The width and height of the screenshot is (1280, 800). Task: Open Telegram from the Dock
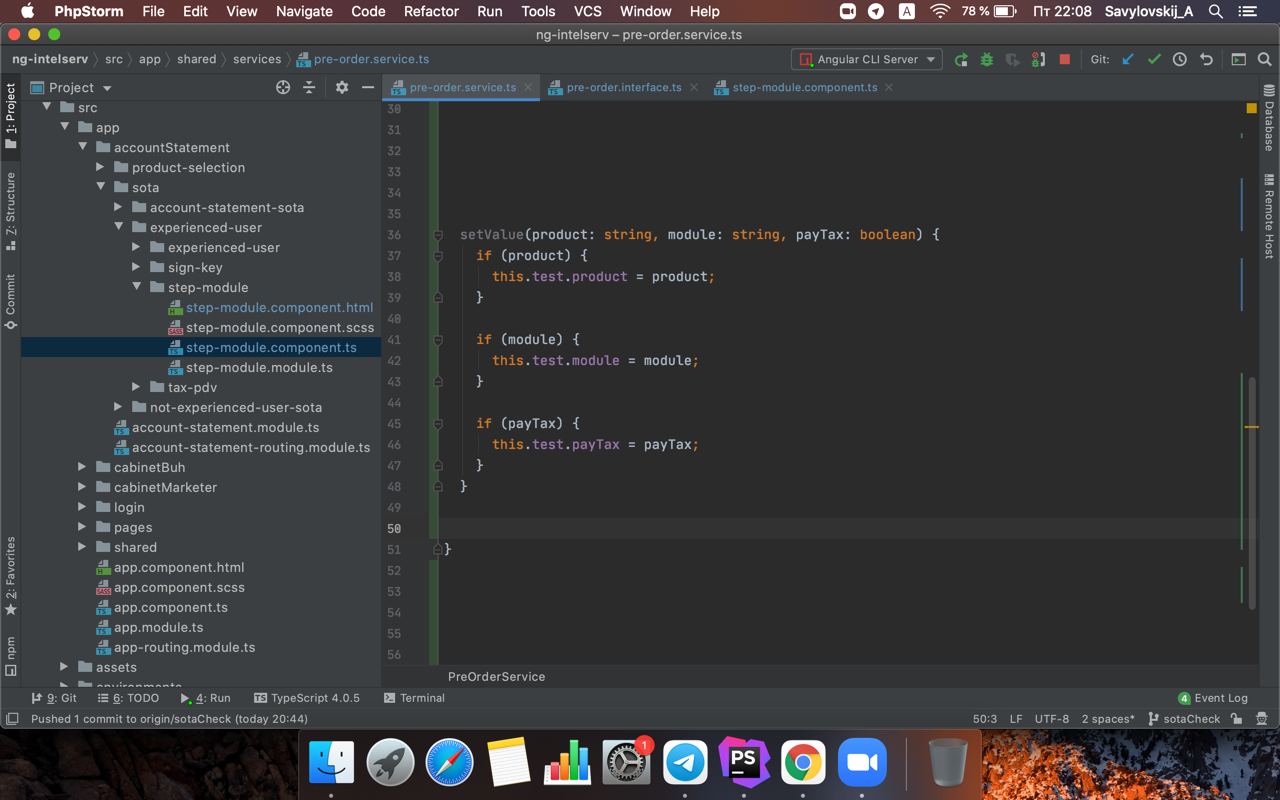tap(685, 763)
